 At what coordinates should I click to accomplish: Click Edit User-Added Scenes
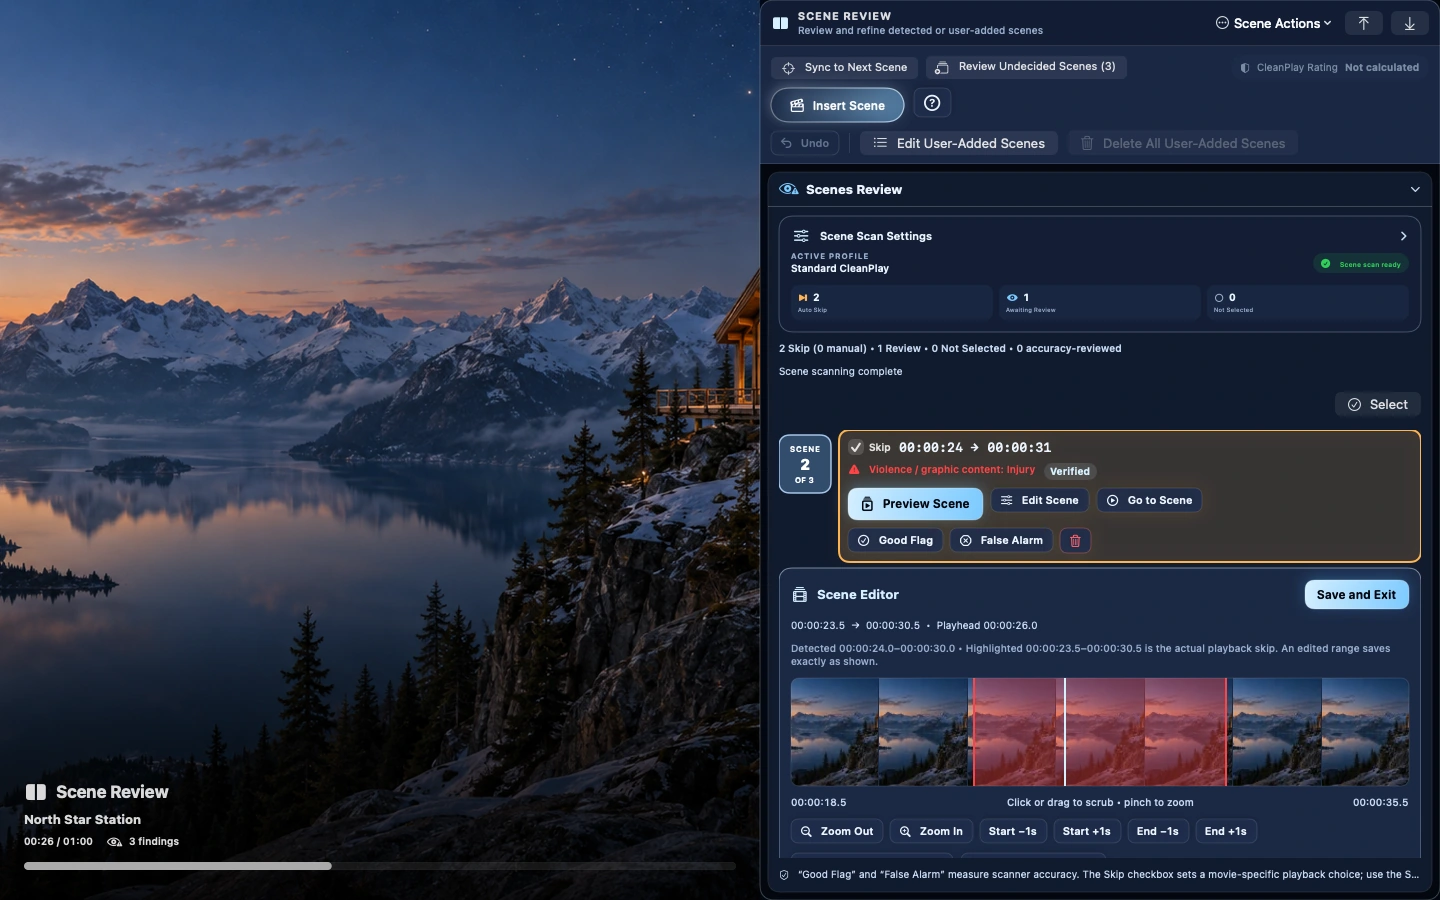(959, 143)
